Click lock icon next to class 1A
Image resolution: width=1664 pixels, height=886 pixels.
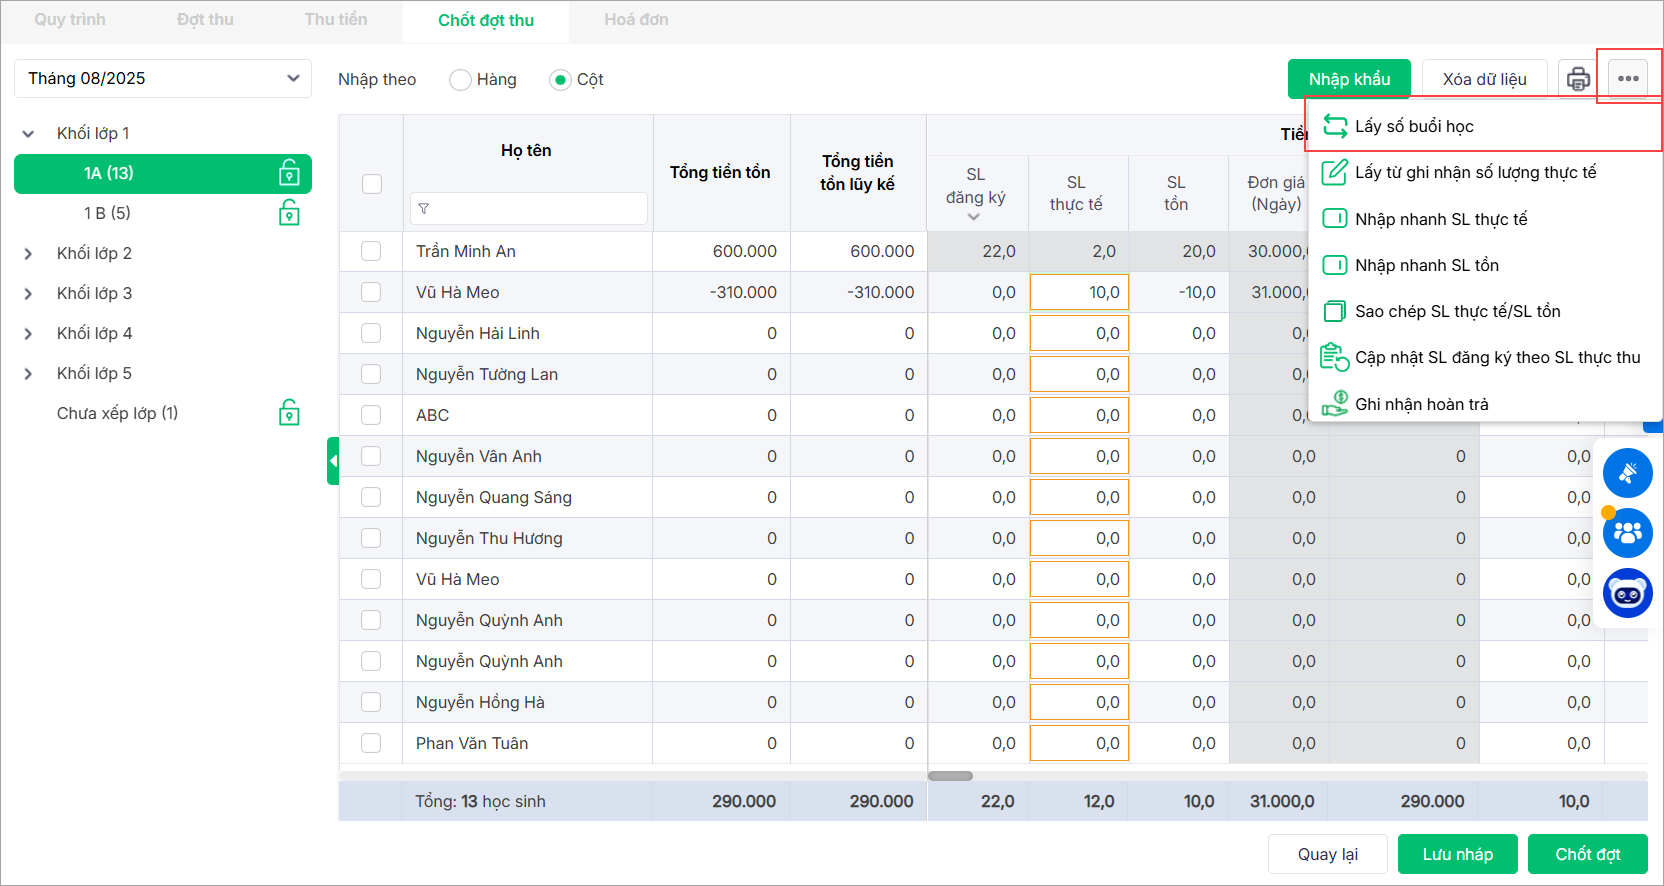click(x=289, y=173)
